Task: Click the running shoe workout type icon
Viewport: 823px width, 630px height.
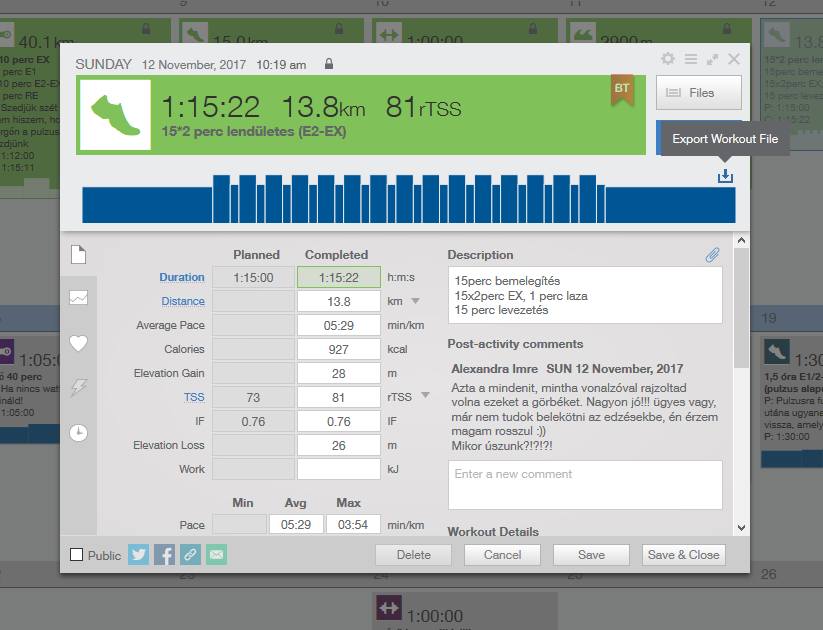Action: pos(115,115)
